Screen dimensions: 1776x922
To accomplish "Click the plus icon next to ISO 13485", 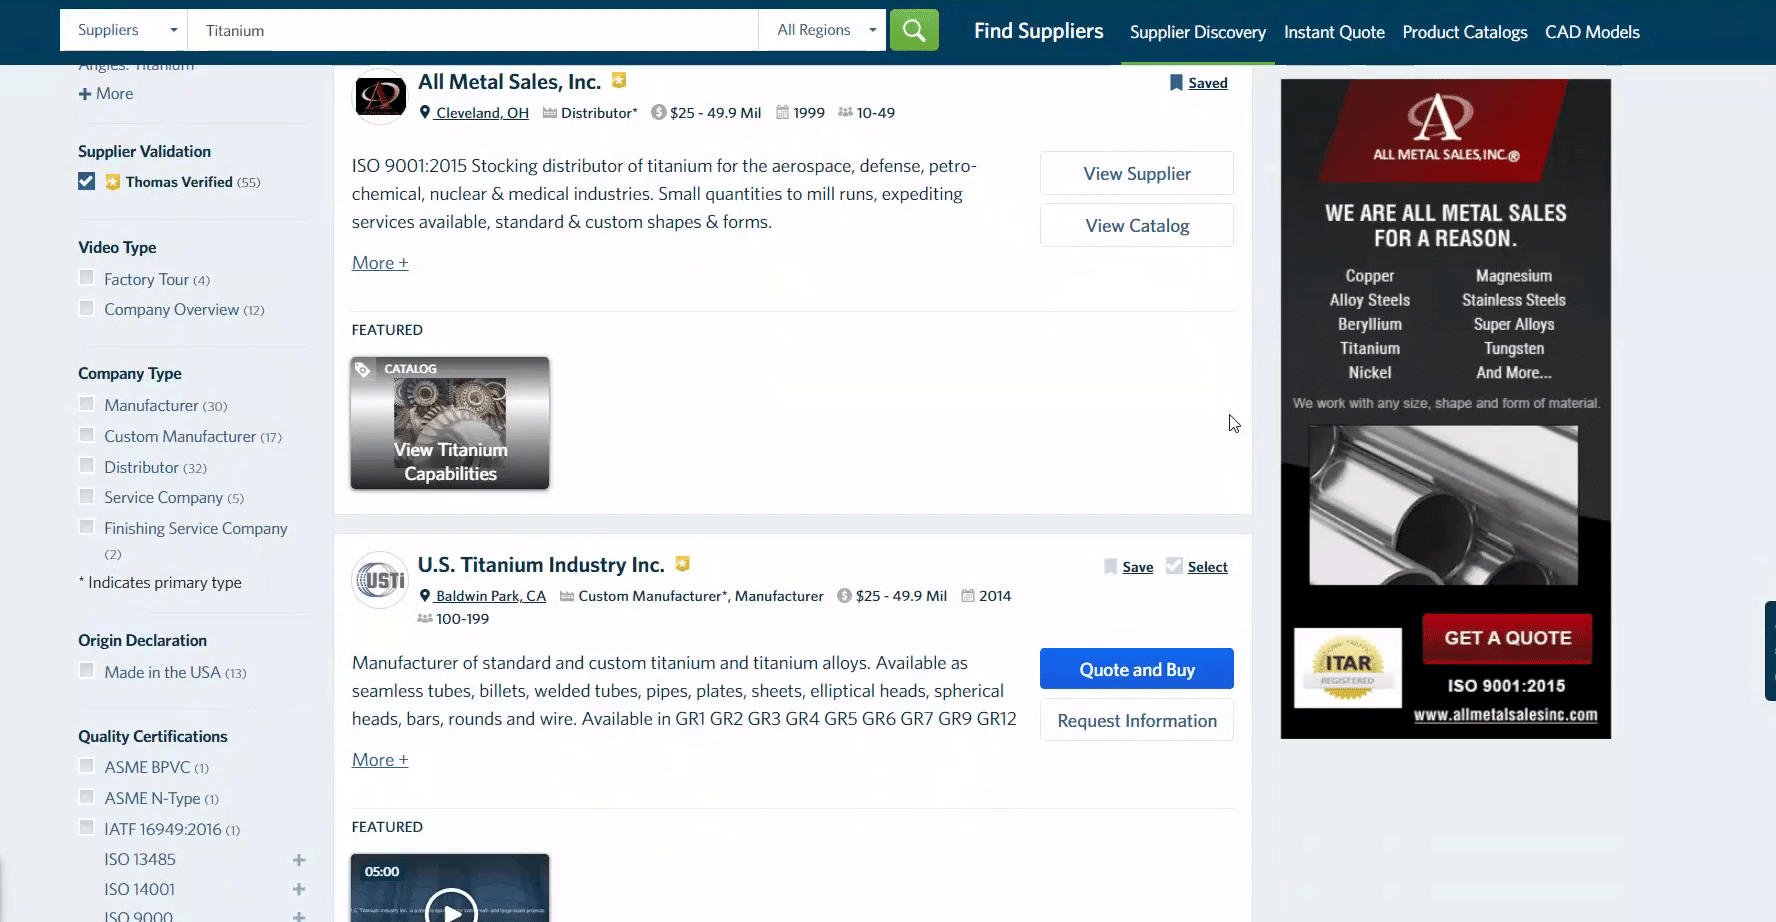I will (299, 860).
